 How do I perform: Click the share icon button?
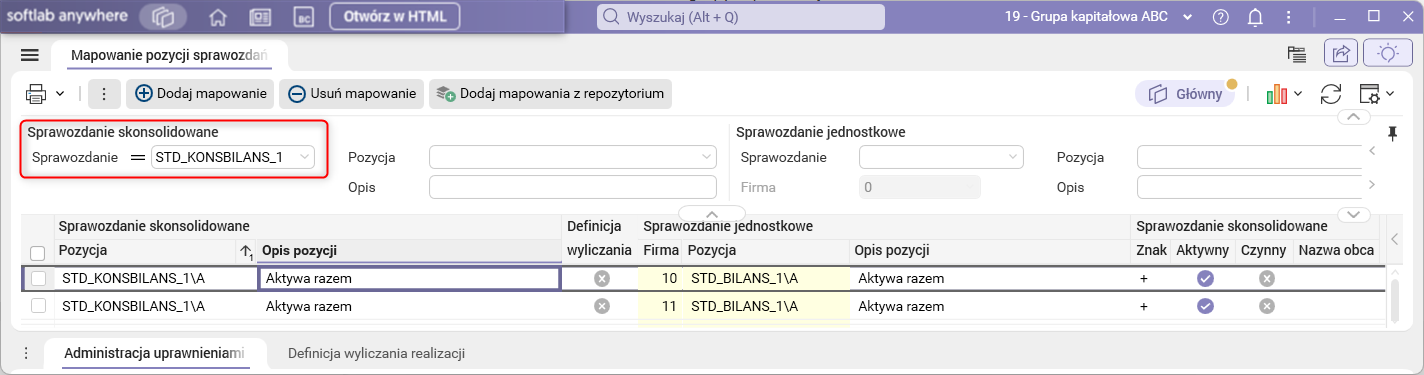(x=1341, y=54)
